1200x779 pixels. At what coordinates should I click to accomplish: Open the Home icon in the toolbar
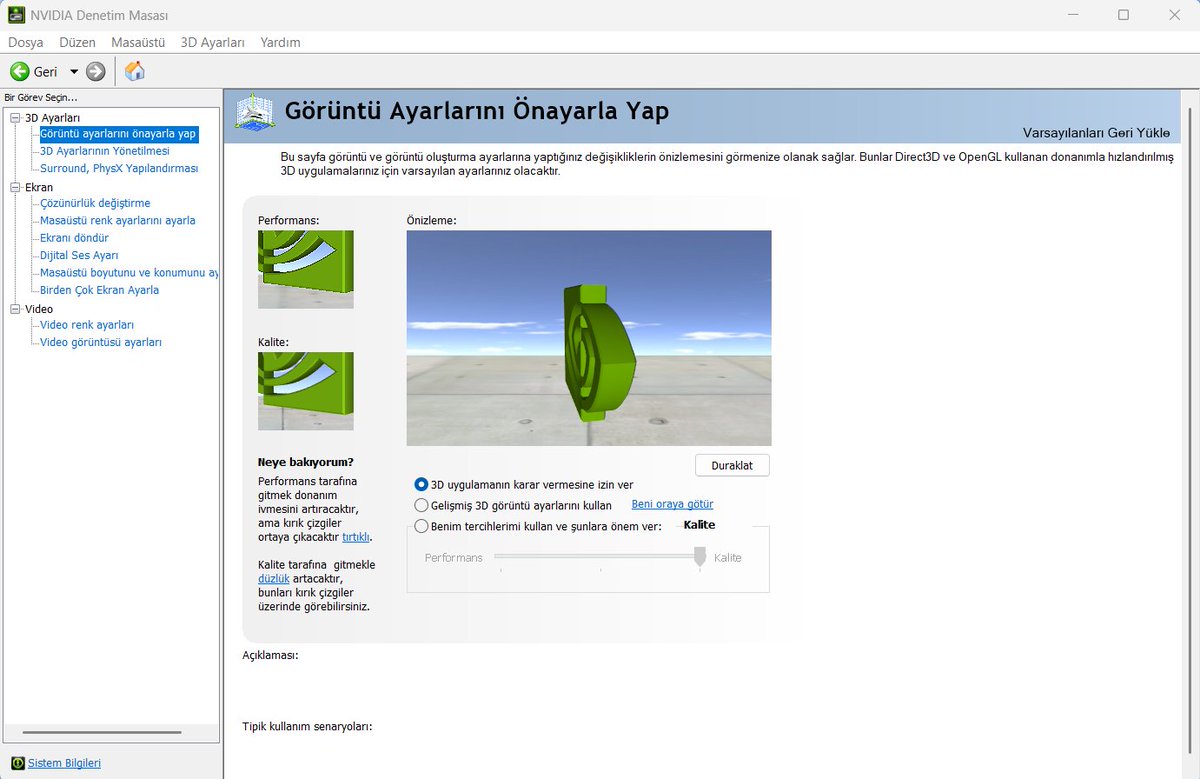(135, 71)
